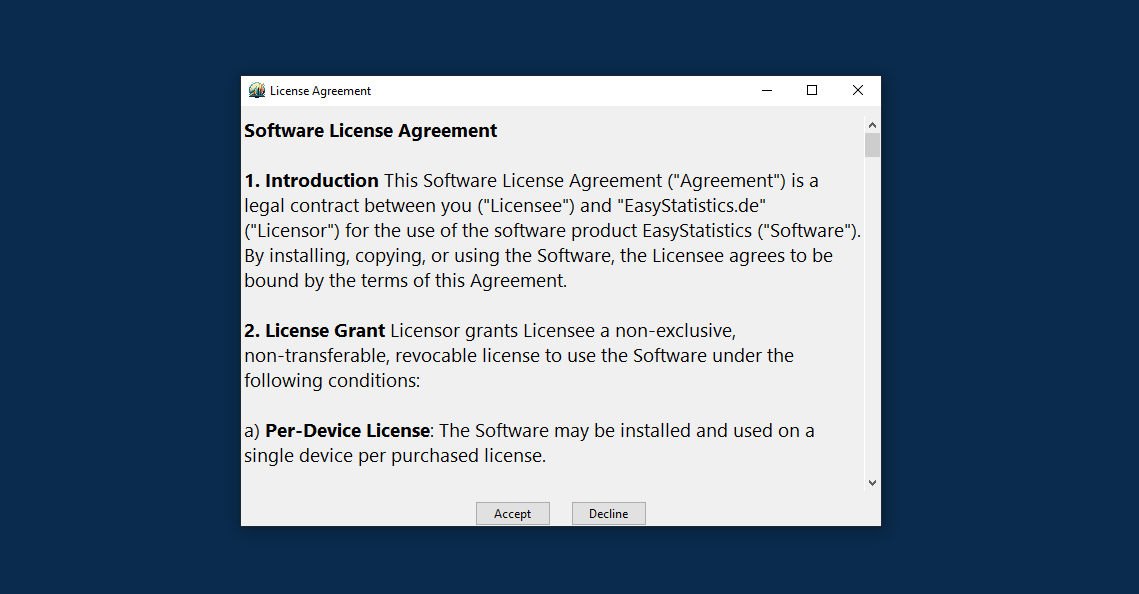The image size is (1139, 594).
Task: Click the "single device per purchased license" line
Action: tap(394, 456)
